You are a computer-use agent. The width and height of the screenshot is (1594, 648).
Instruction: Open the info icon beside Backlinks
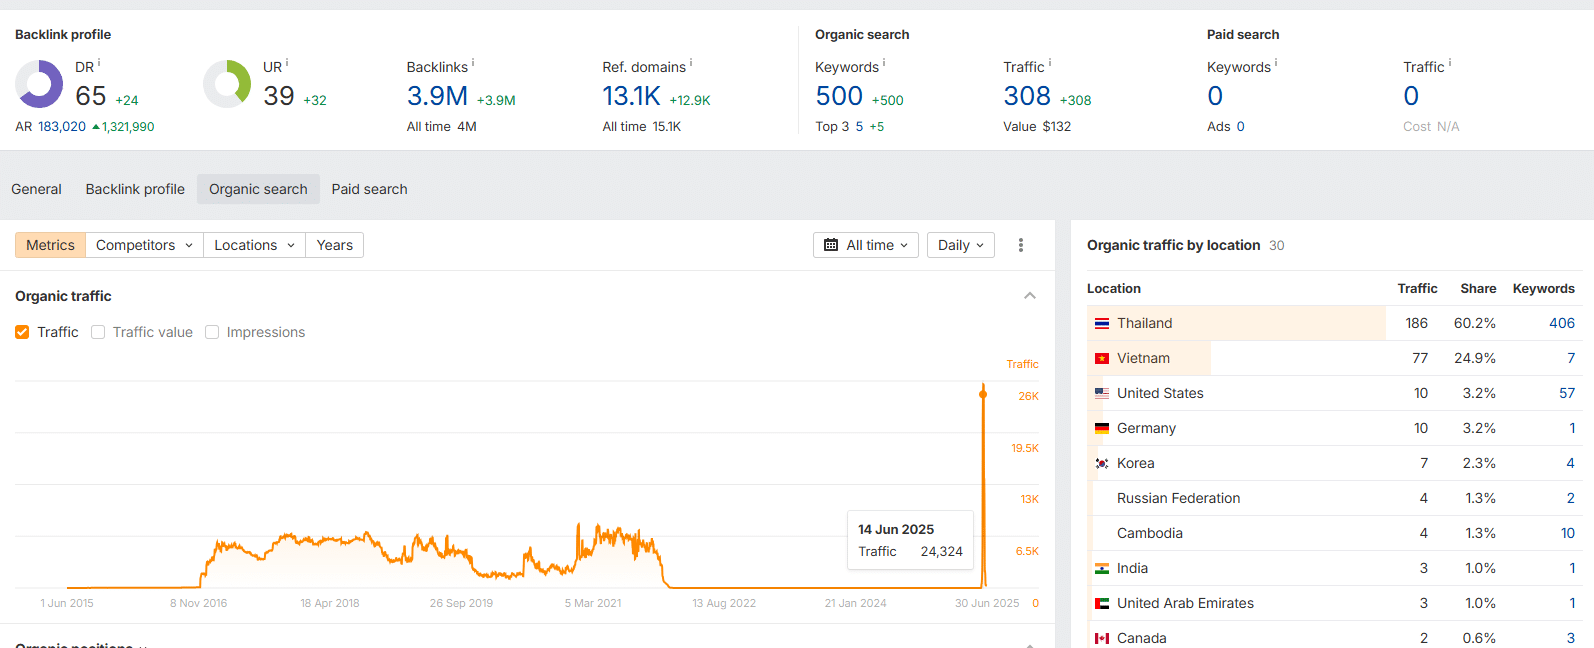coord(473,63)
